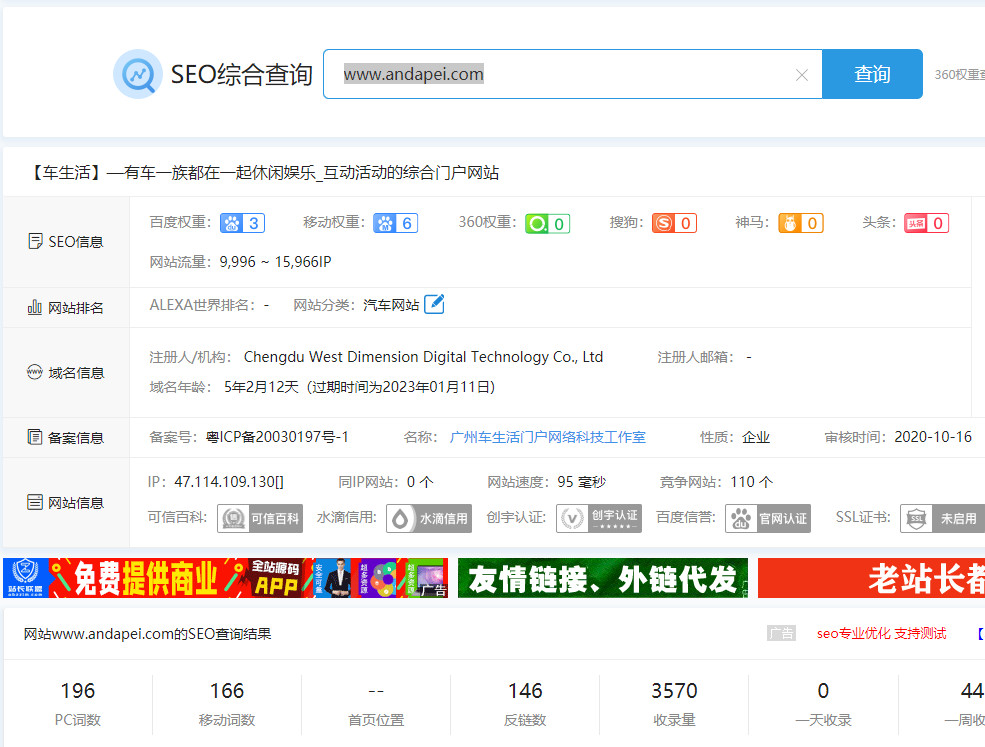Select the 网站信息 sidebar item
985x747 pixels.
click(x=63, y=501)
